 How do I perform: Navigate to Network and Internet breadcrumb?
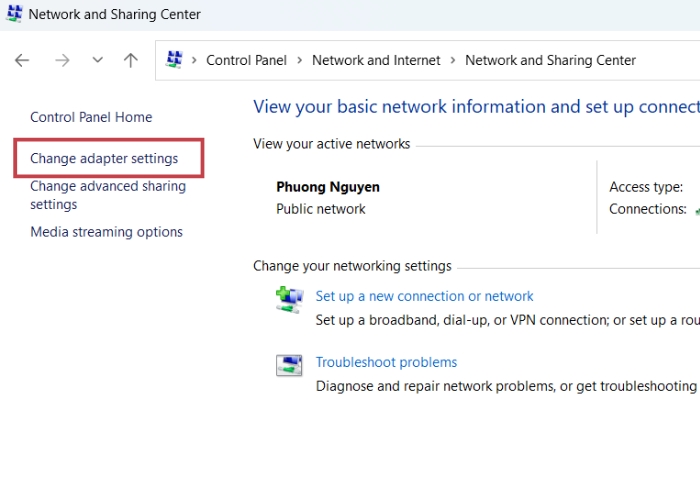[x=376, y=60]
